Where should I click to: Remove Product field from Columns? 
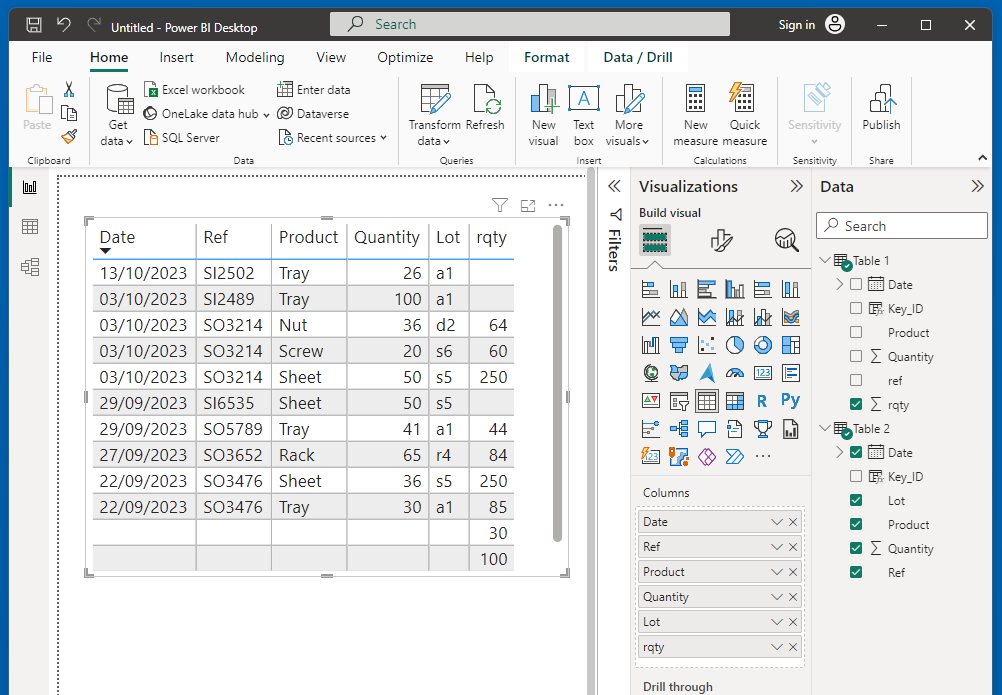tap(793, 572)
